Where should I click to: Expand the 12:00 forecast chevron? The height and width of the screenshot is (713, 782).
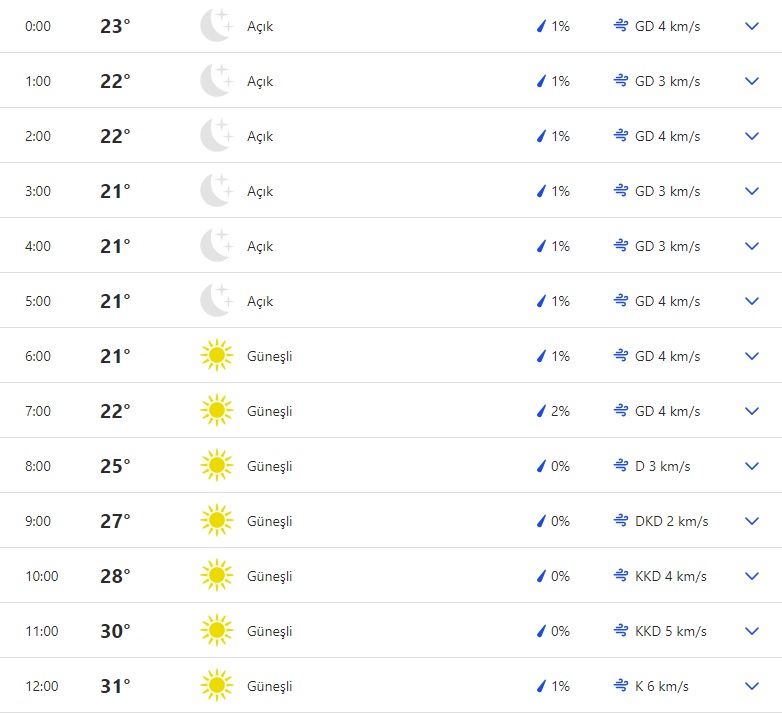752,686
